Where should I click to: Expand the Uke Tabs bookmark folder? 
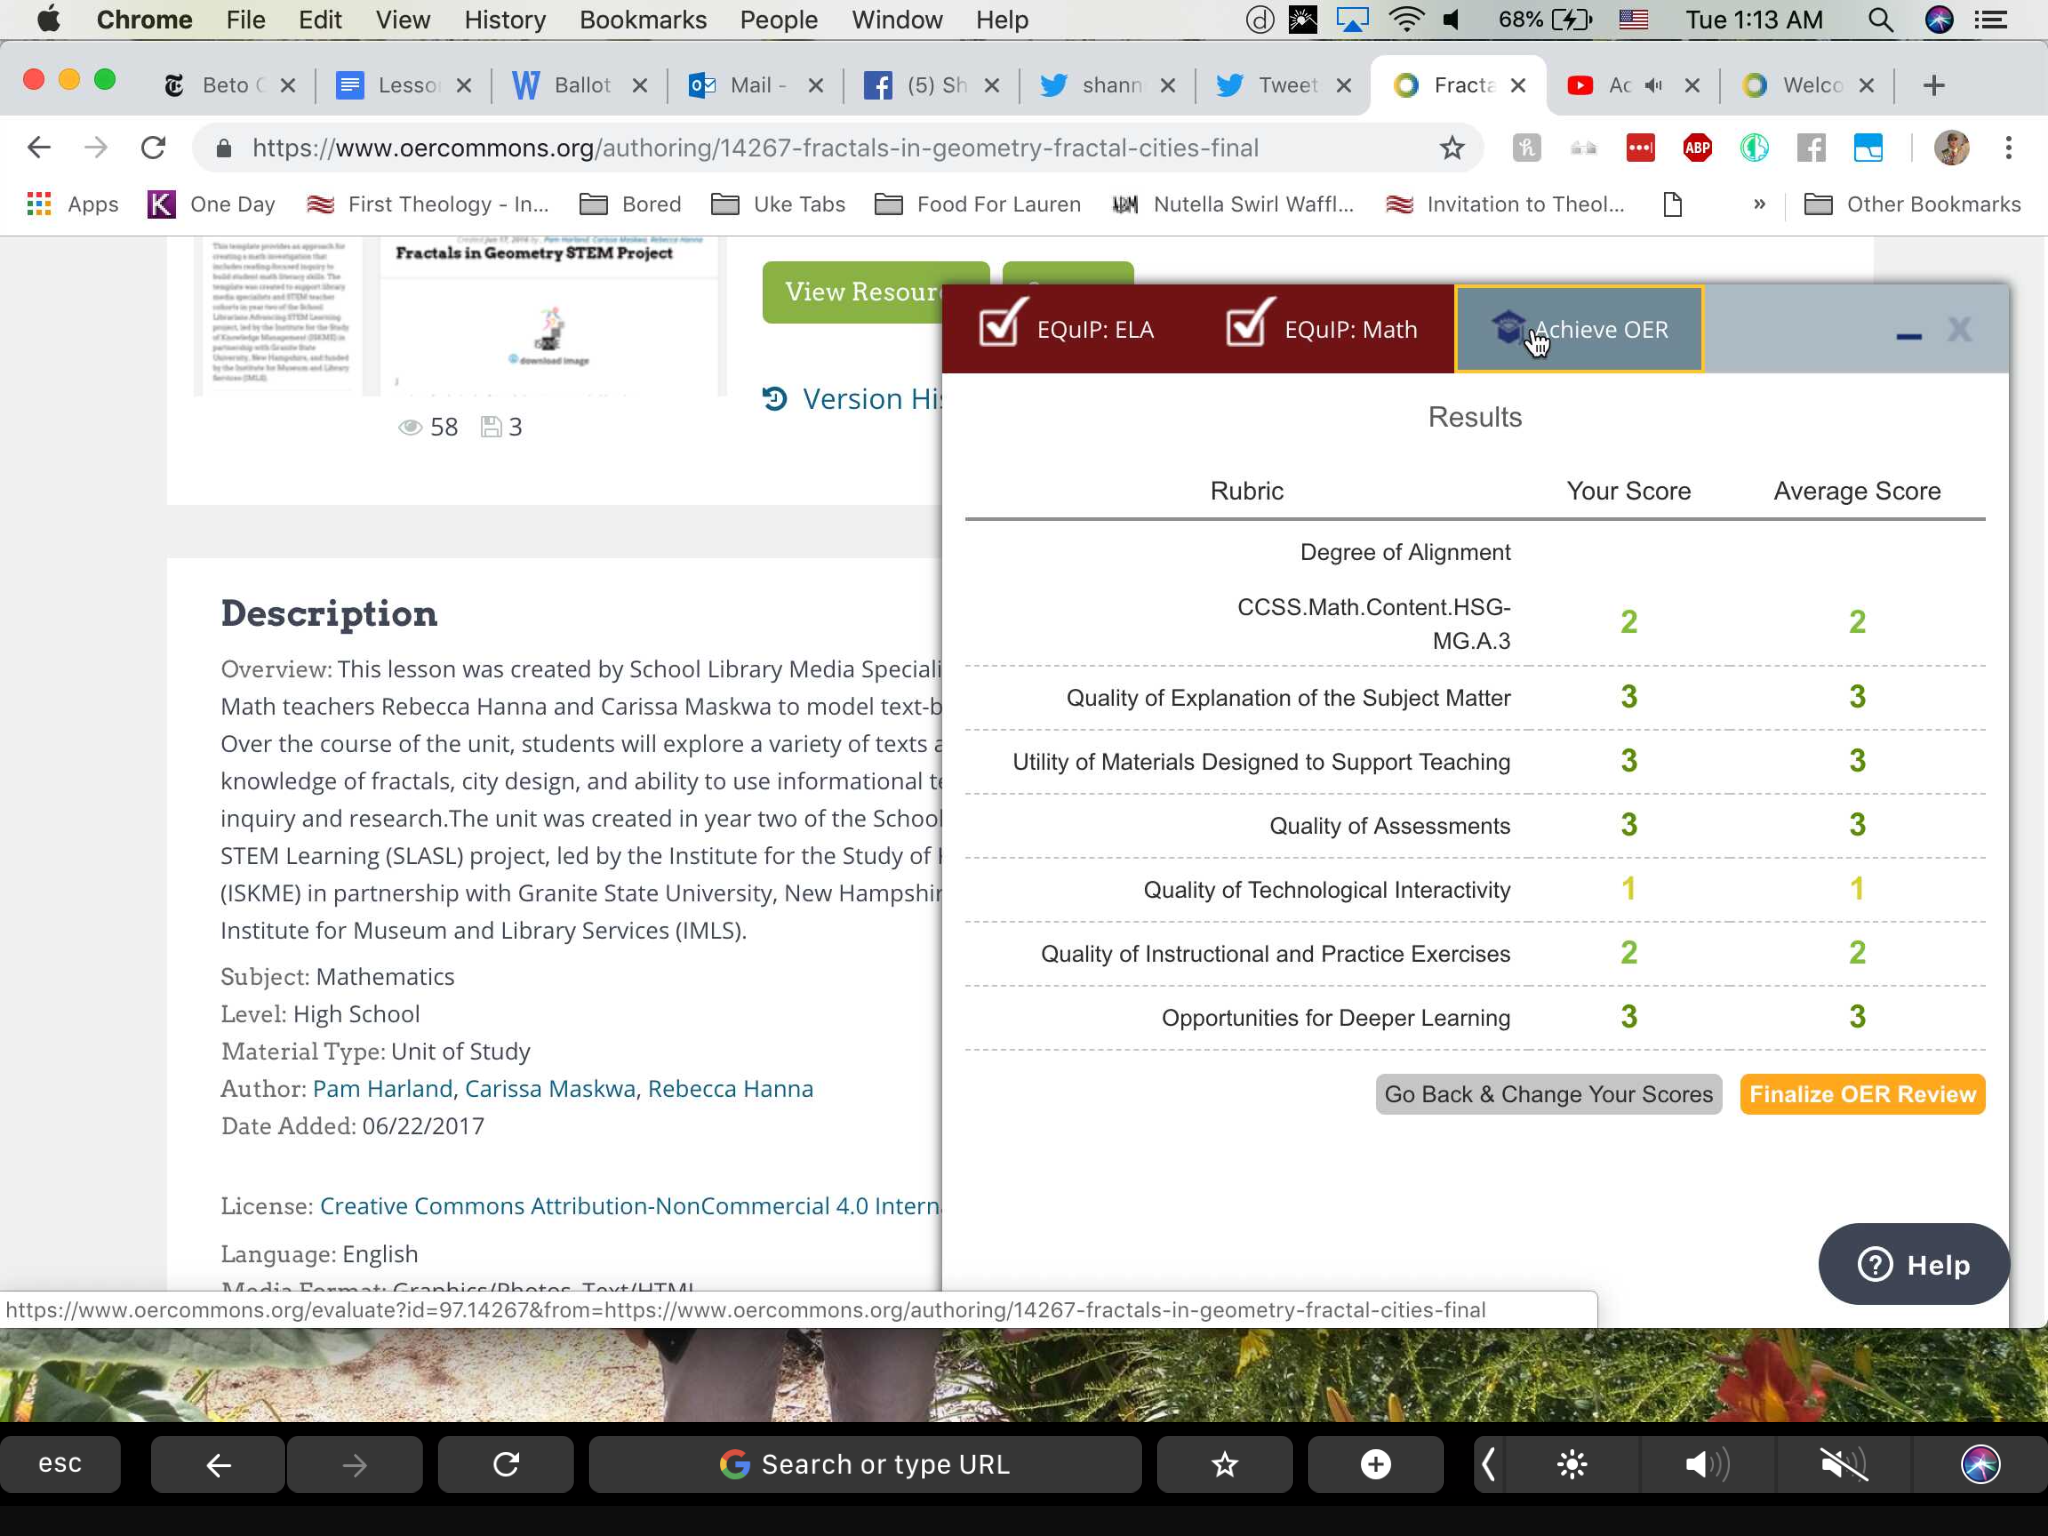pos(778,204)
